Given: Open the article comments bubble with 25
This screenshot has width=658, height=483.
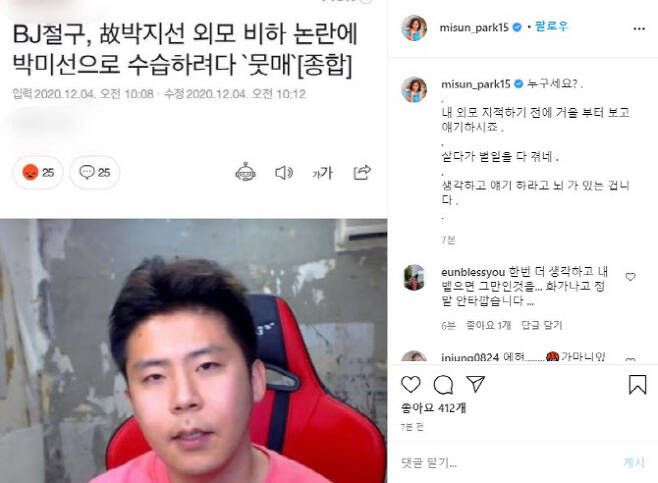Looking at the screenshot, I should 94,172.
